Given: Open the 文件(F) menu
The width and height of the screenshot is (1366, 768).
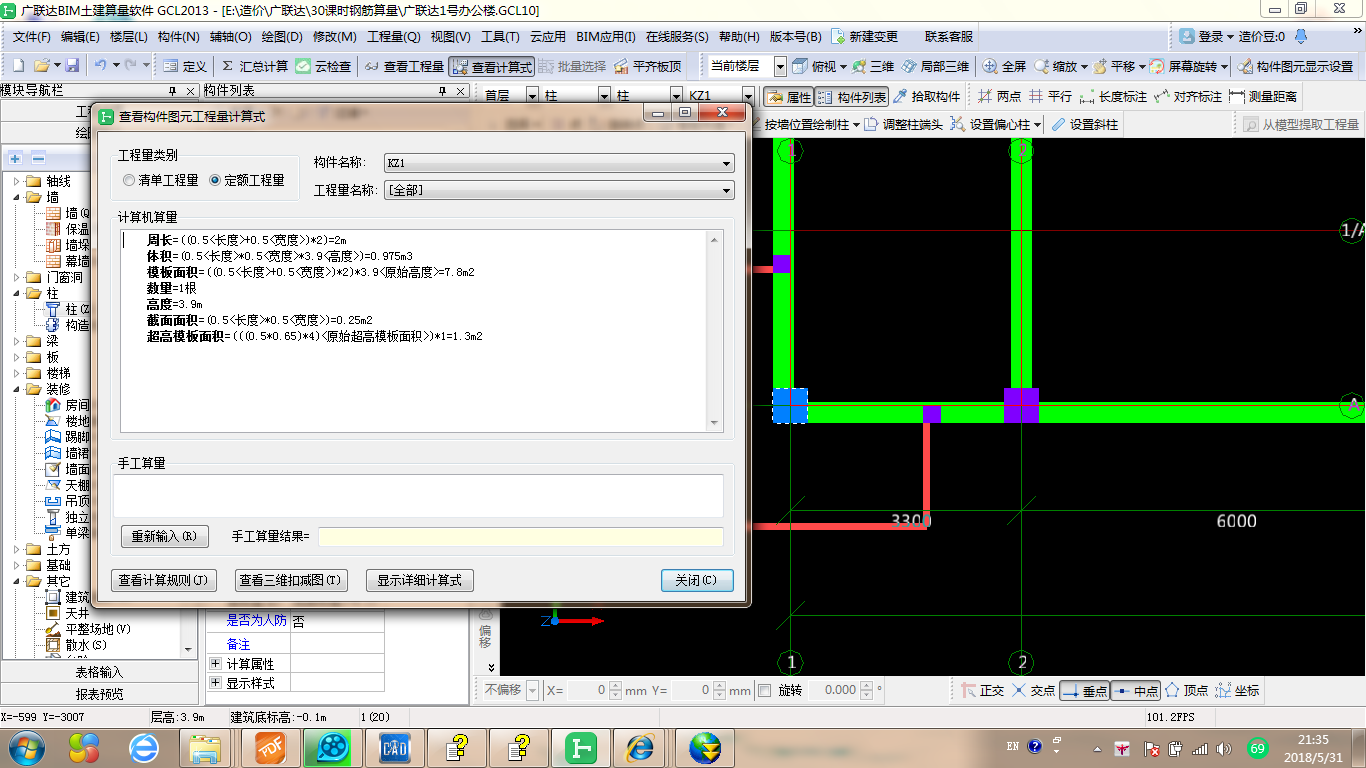Looking at the screenshot, I should click(32, 37).
